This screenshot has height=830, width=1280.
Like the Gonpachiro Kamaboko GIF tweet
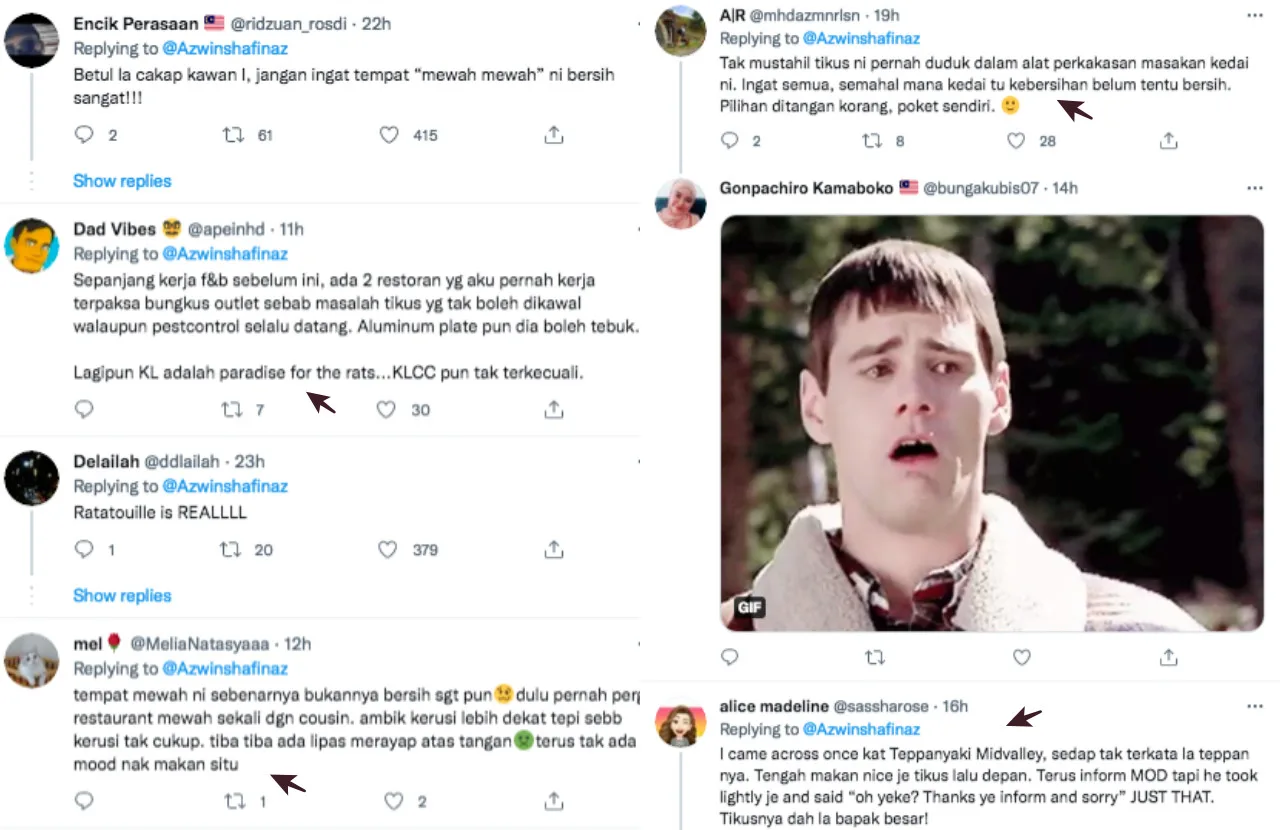[x=1021, y=657]
